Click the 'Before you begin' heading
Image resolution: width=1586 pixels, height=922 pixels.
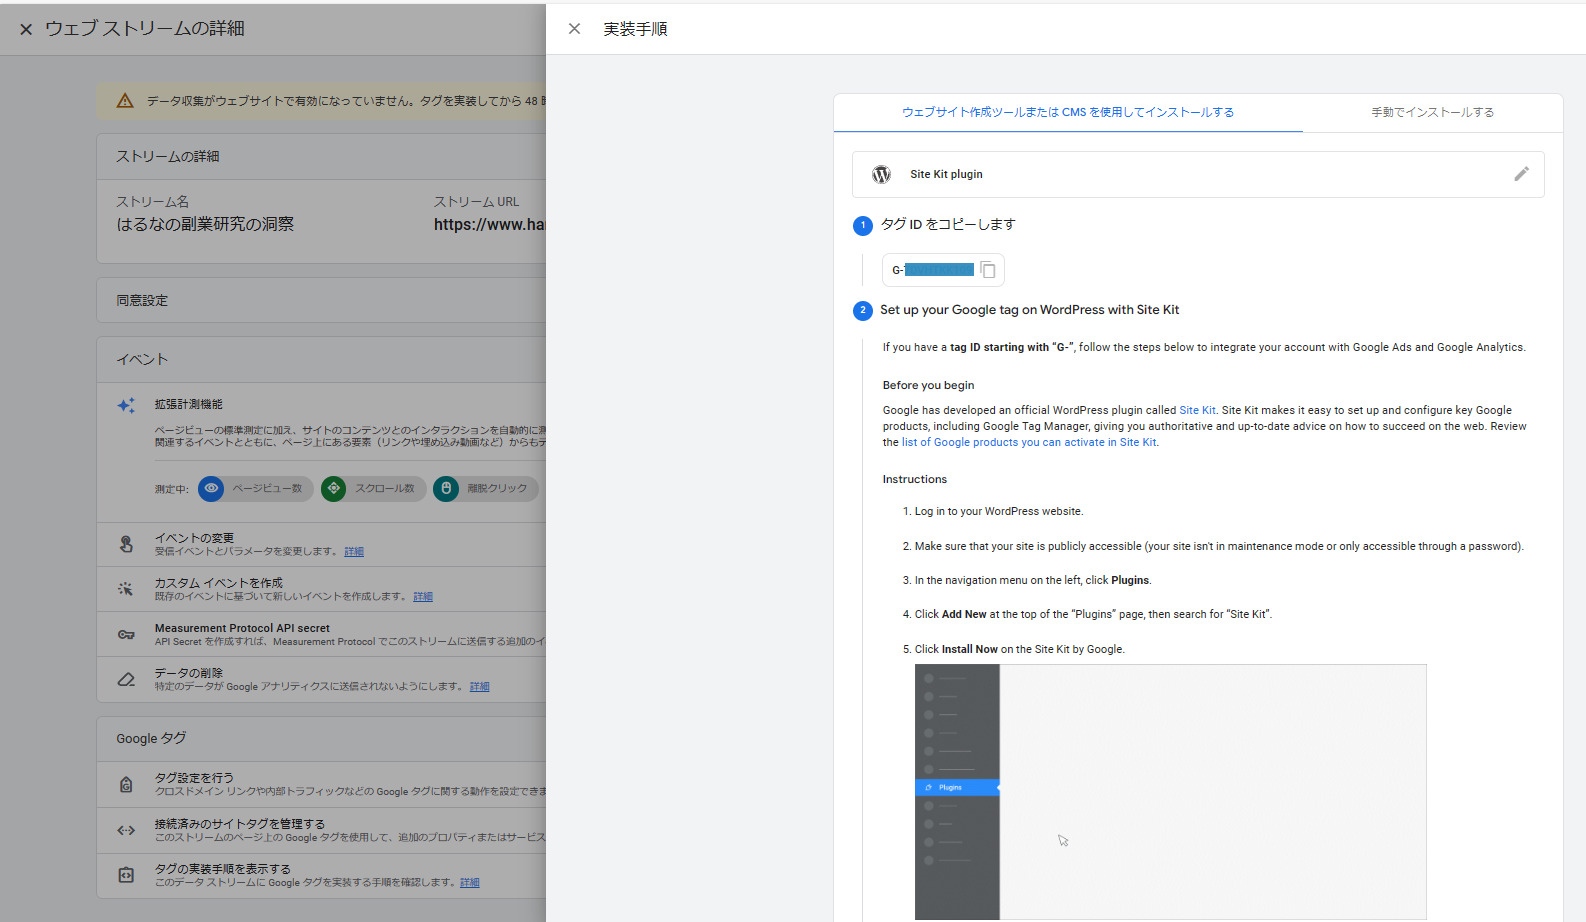[928, 385]
